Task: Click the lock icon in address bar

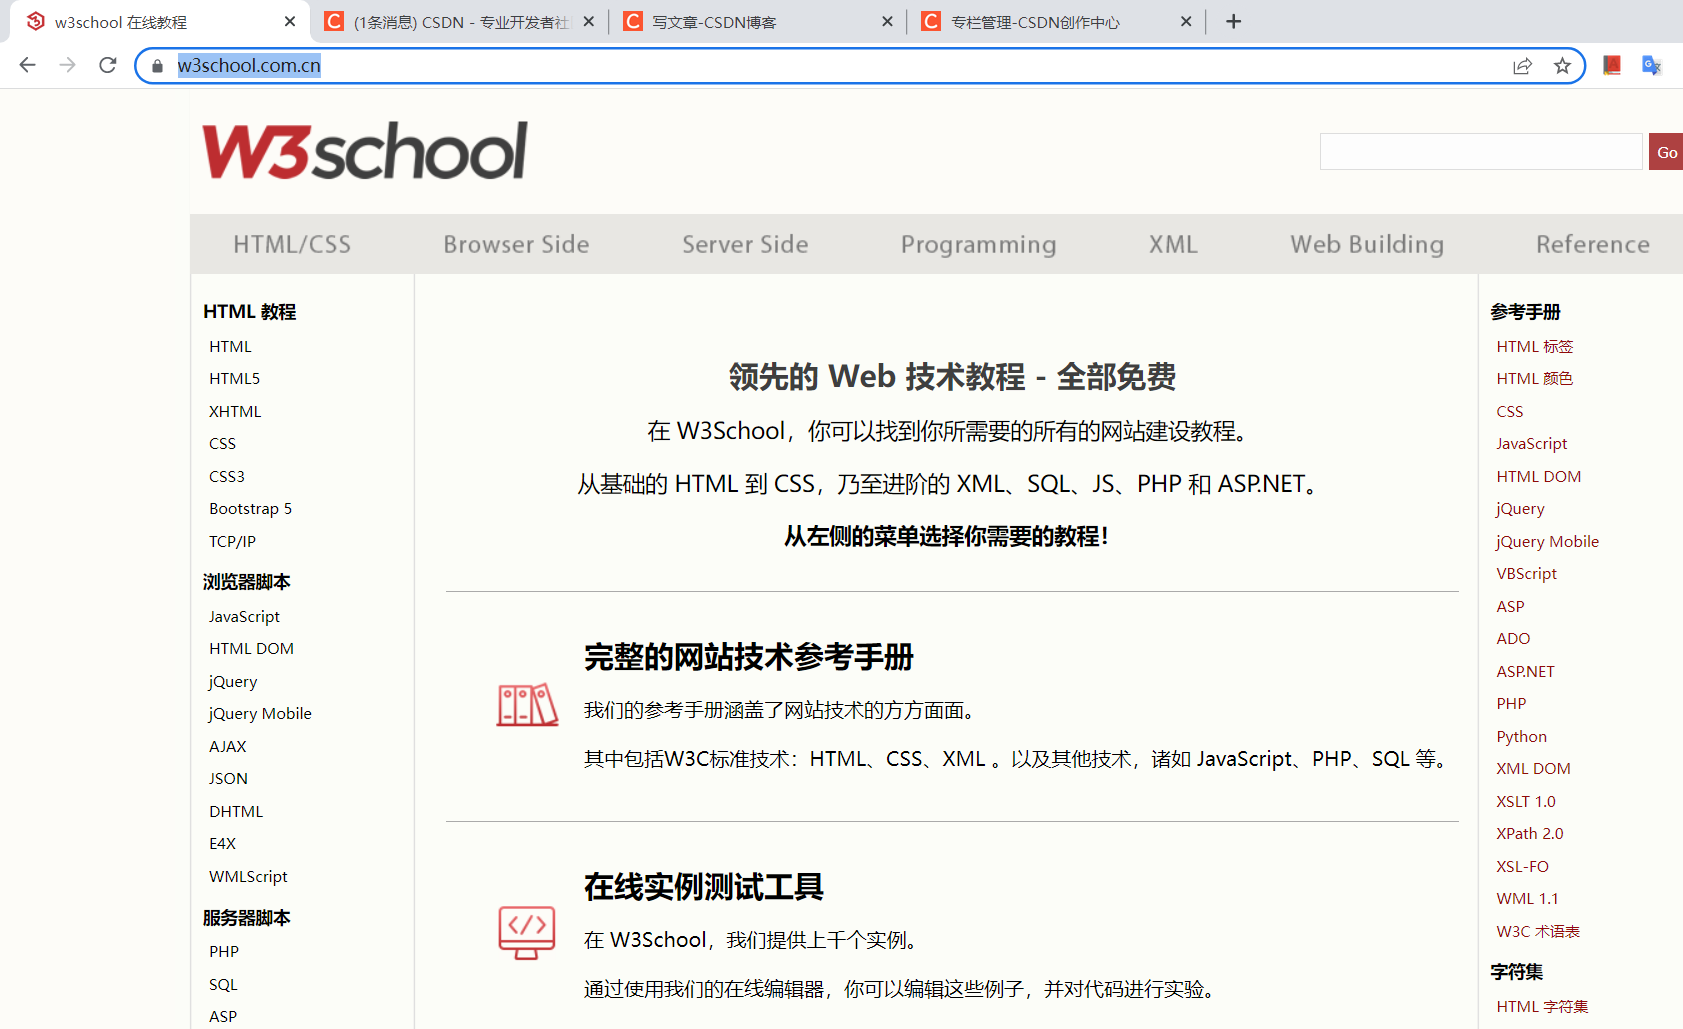Action: [x=157, y=66]
